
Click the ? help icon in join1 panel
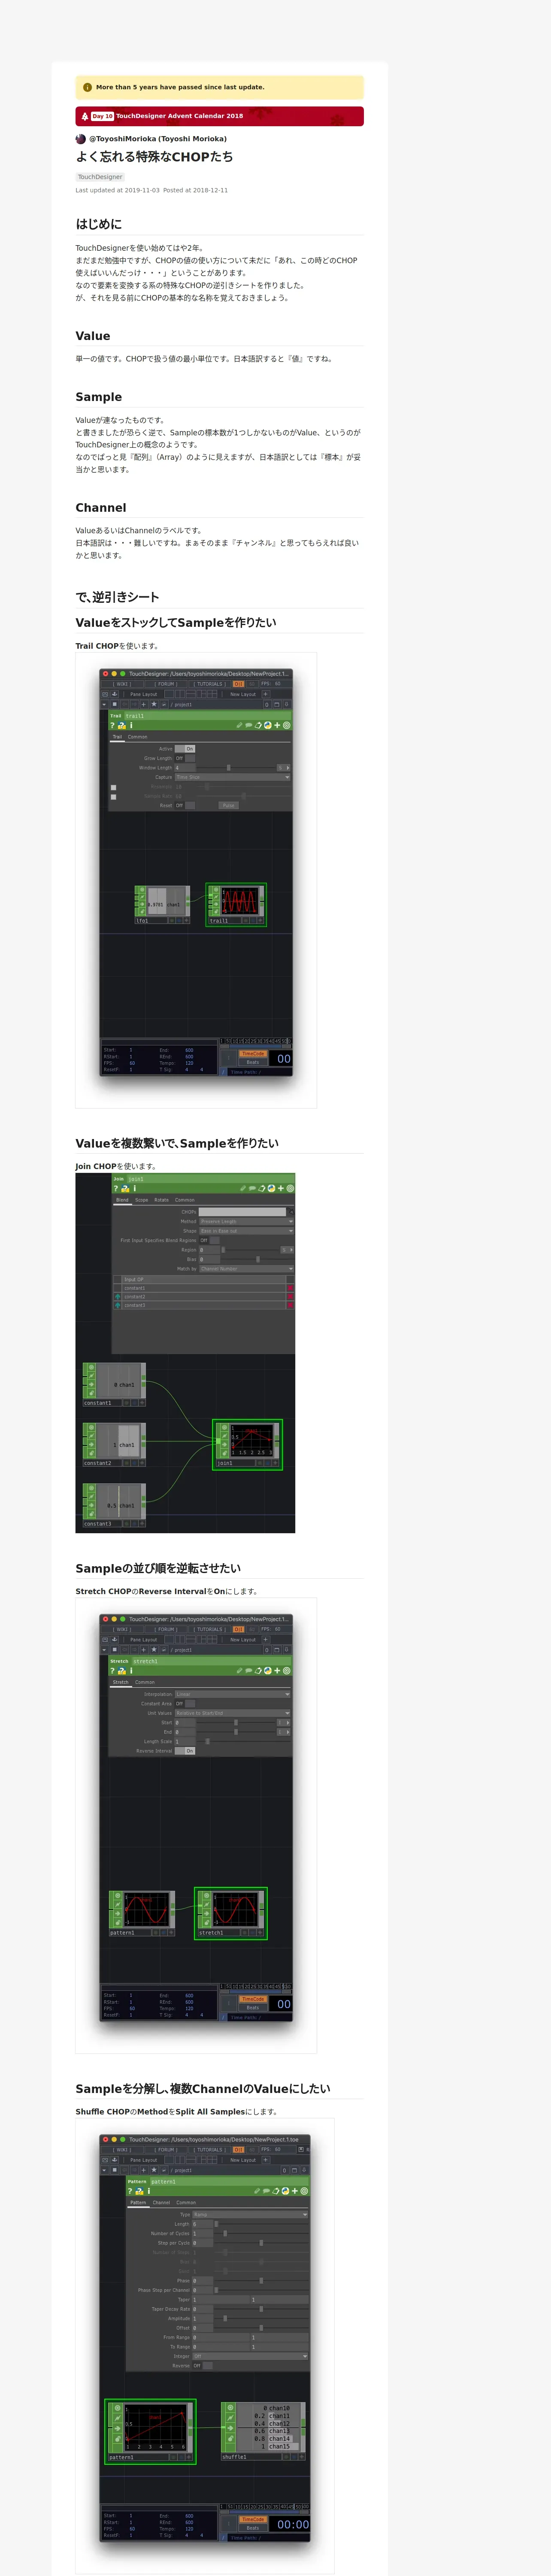point(115,1189)
